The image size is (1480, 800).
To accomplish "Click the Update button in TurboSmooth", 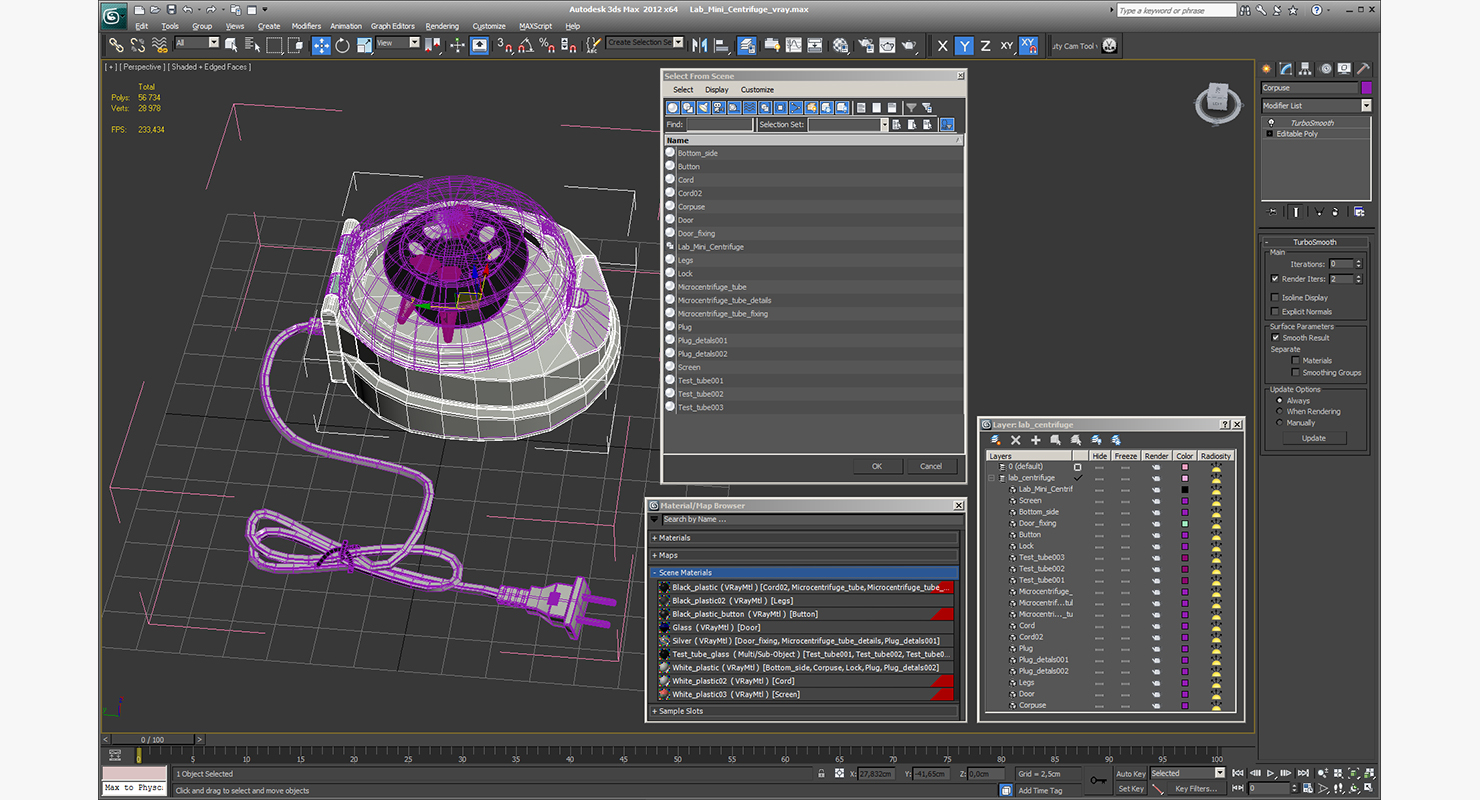I will (1315, 438).
